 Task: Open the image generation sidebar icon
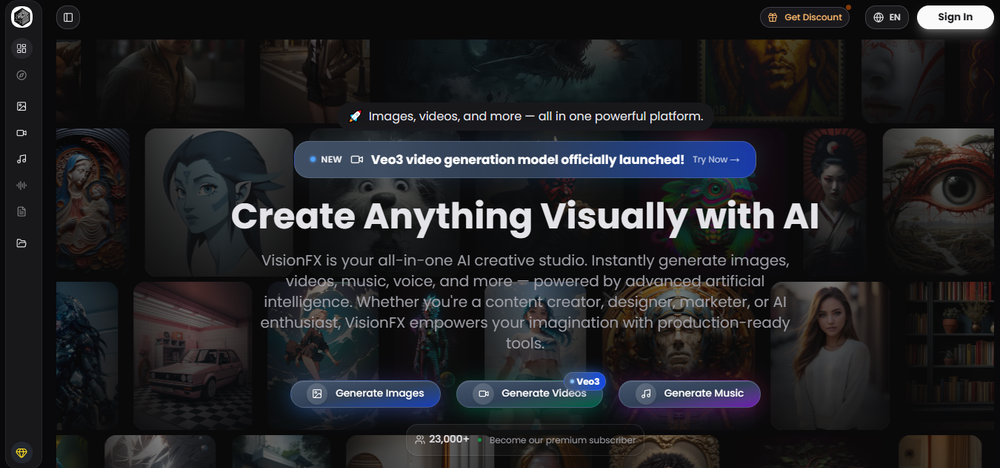coord(22,106)
